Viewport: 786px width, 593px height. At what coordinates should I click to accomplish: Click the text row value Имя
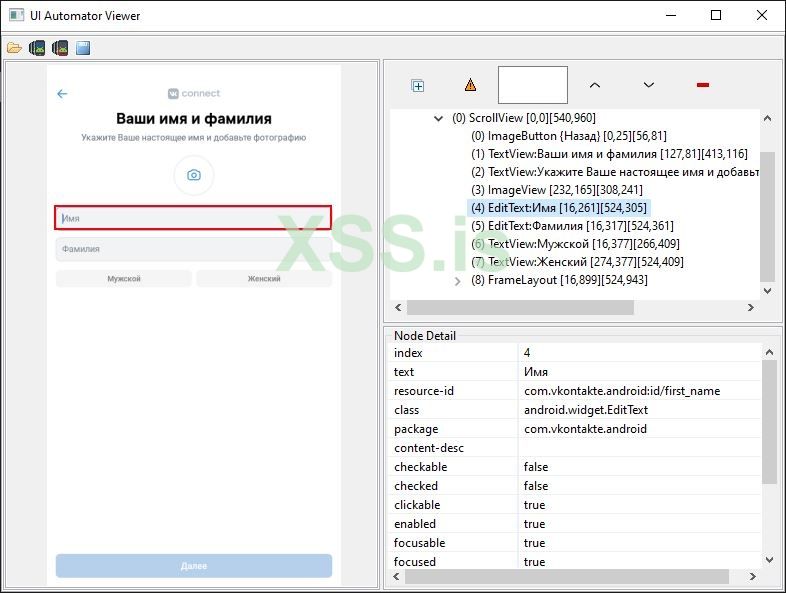tap(535, 372)
